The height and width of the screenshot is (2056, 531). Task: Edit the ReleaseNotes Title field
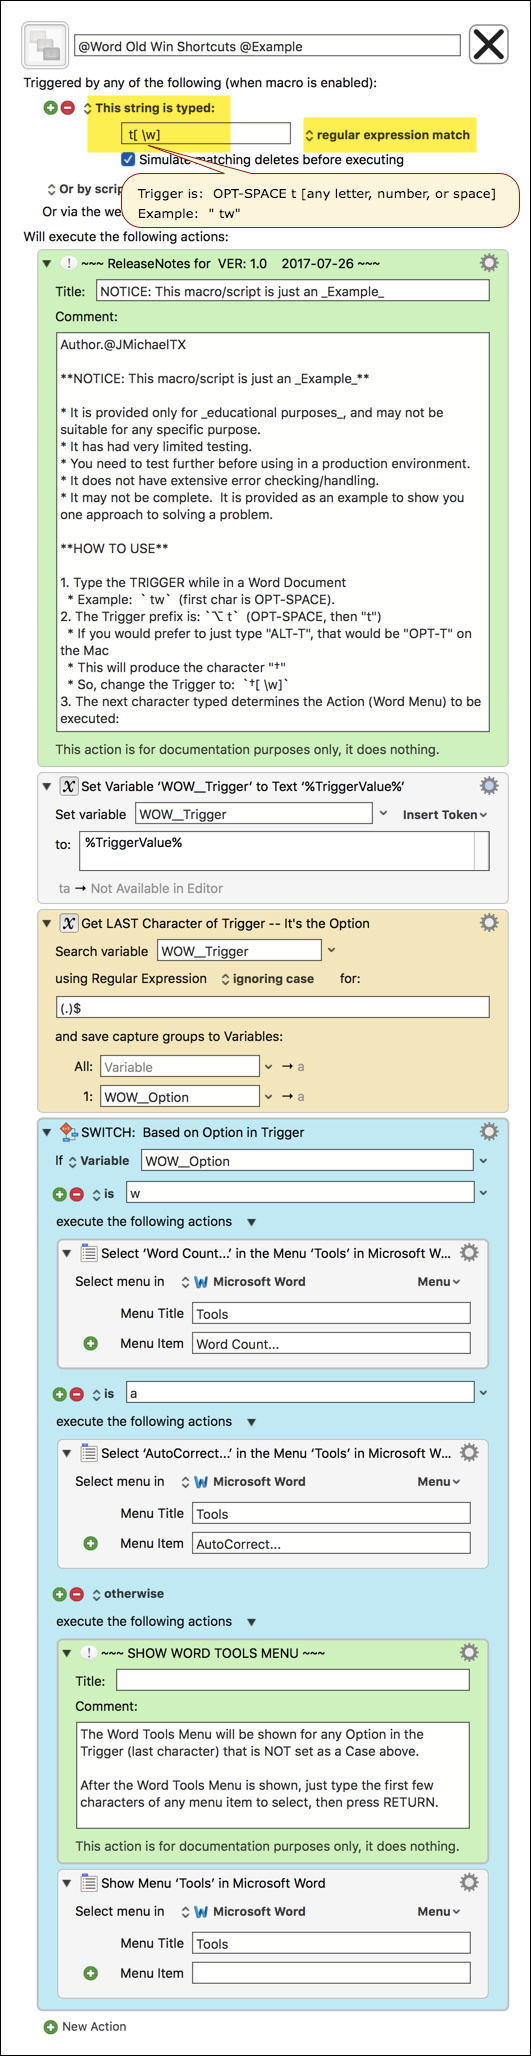293,291
